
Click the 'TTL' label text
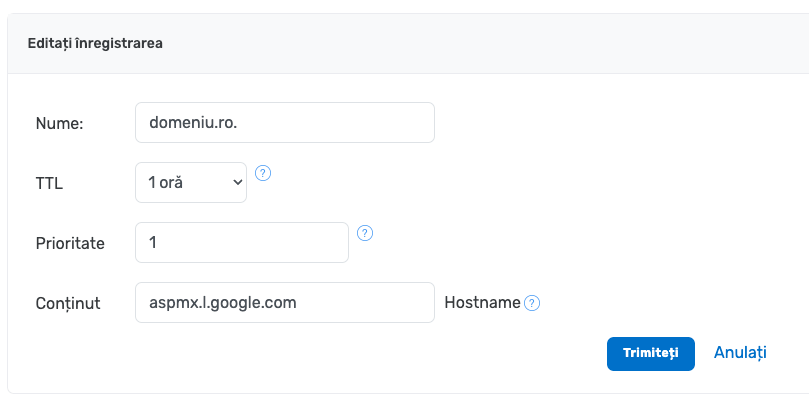pos(49,183)
